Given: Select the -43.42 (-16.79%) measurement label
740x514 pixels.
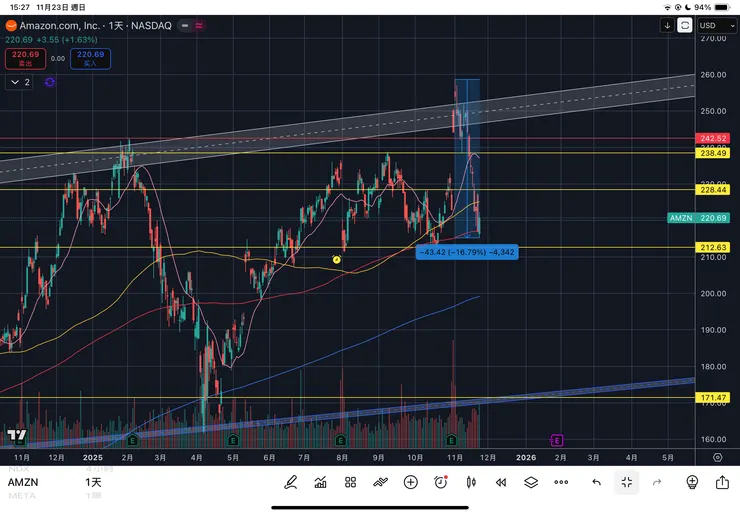Looking at the screenshot, I should click(467, 252).
